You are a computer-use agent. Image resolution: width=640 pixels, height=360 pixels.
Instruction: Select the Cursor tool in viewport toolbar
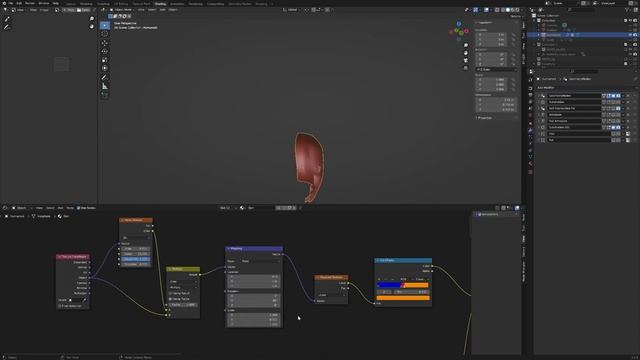(105, 34)
